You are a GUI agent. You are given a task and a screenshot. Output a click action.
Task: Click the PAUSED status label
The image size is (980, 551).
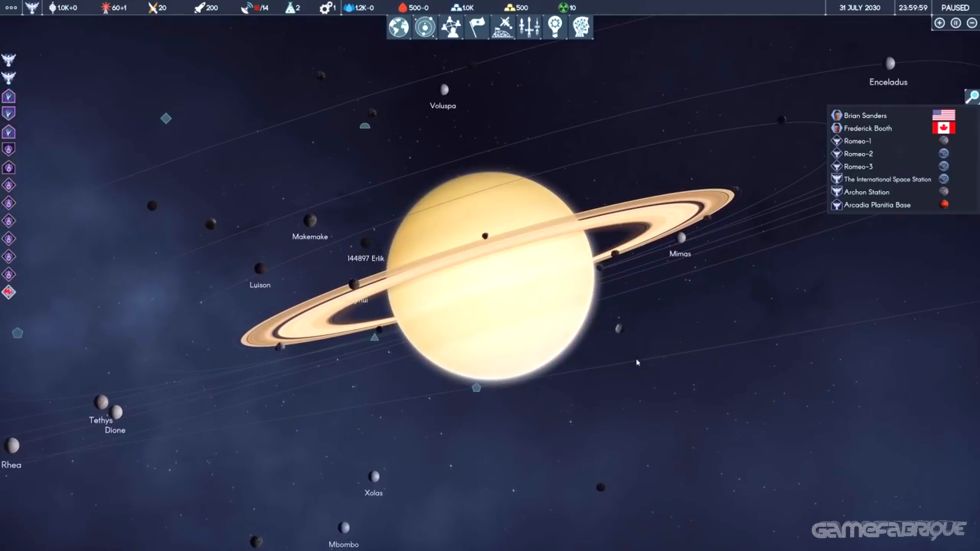coord(955,7)
